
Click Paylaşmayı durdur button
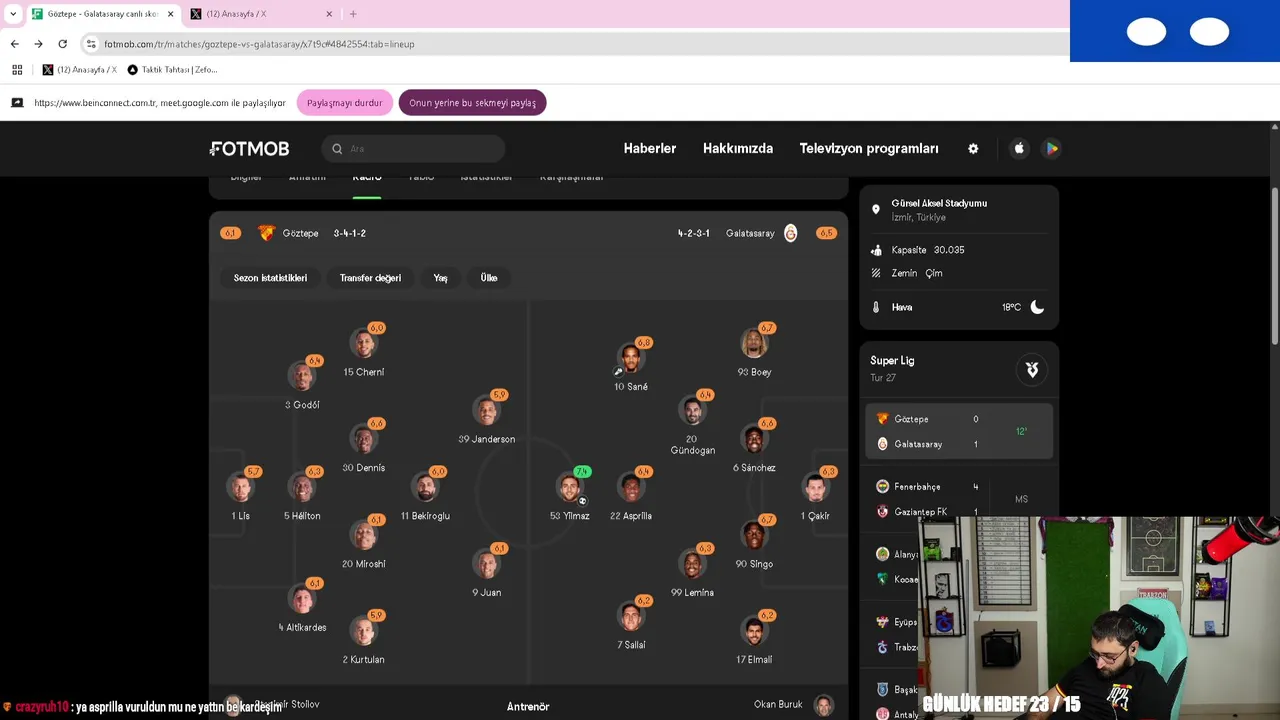[x=344, y=103]
